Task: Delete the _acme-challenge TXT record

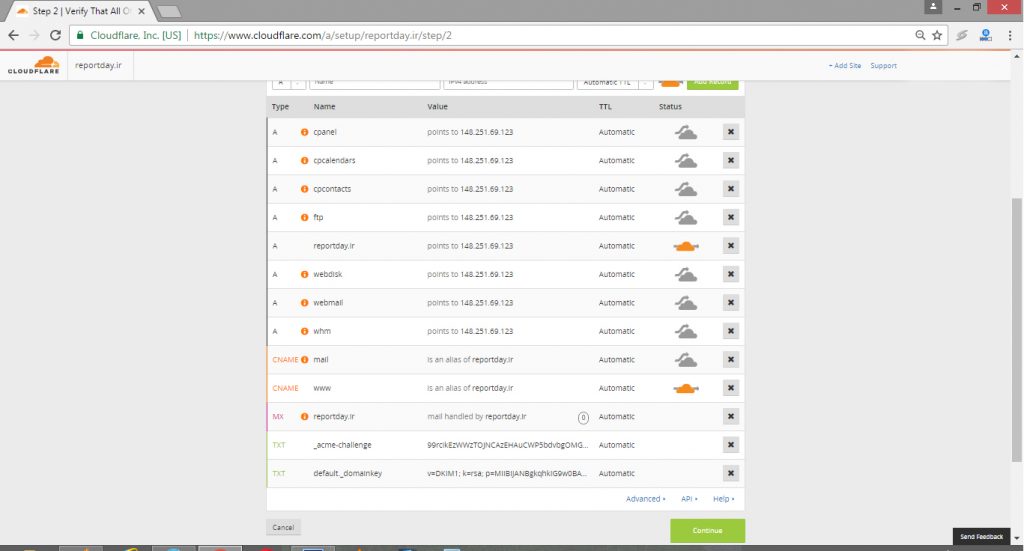Action: (731, 445)
